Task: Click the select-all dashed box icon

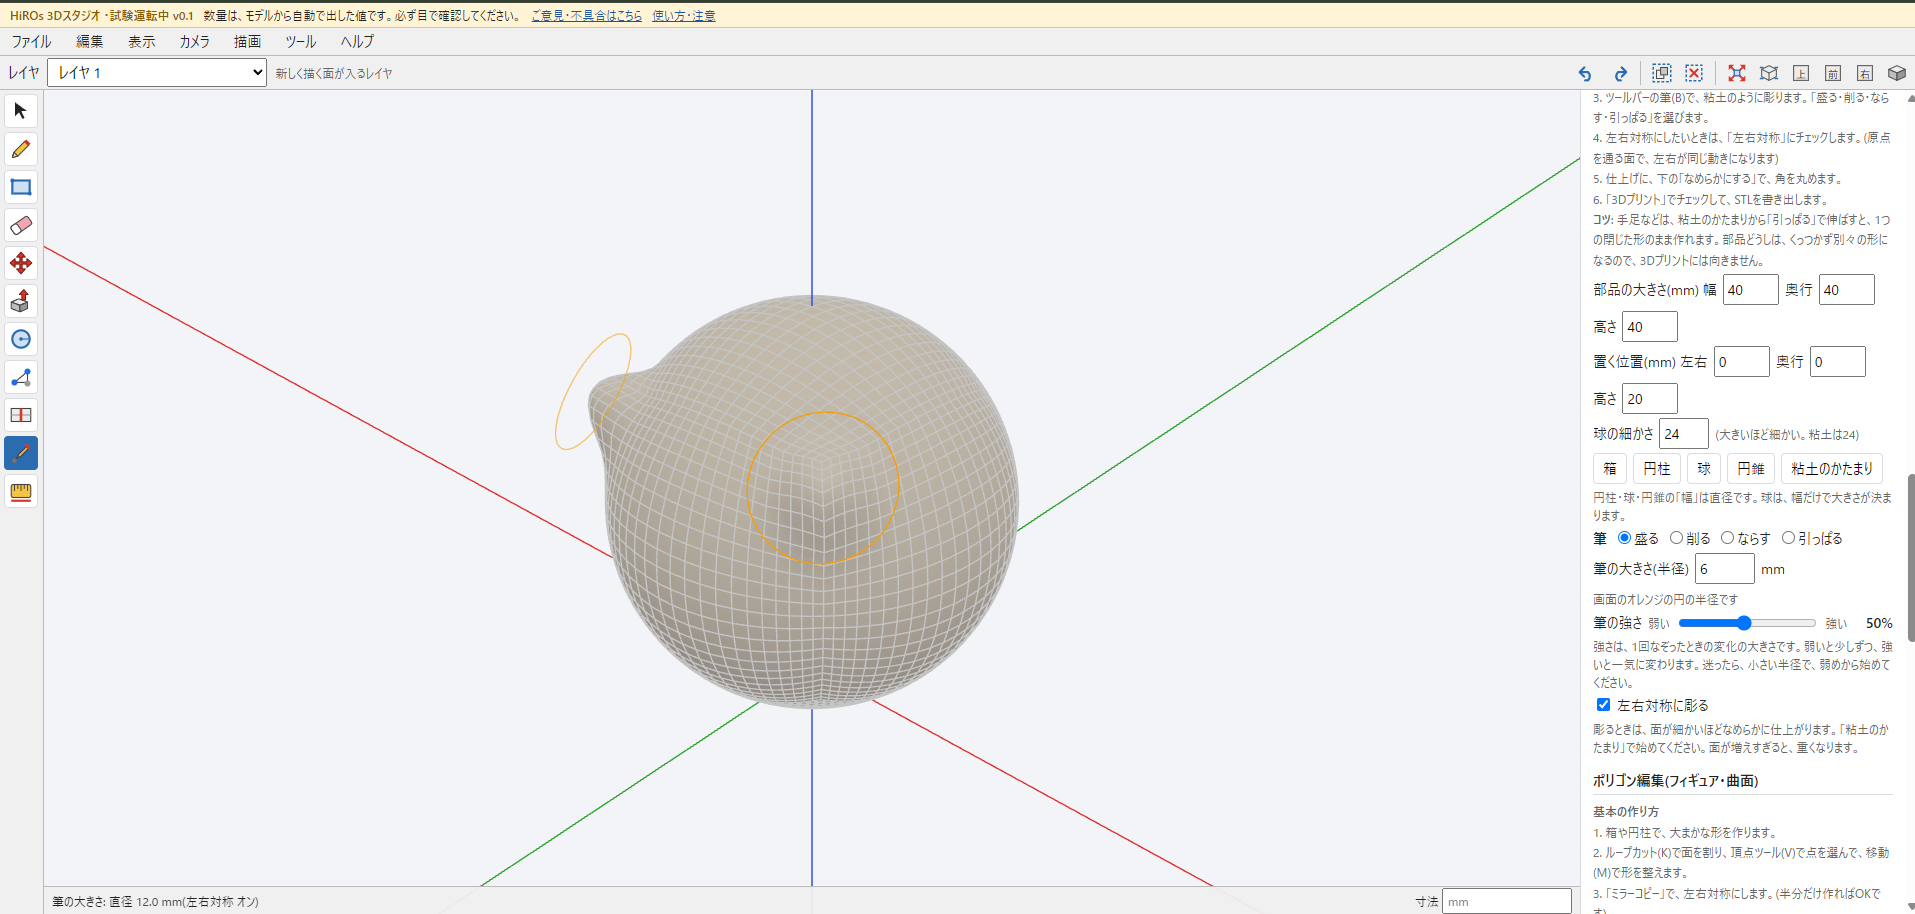Action: (1662, 73)
